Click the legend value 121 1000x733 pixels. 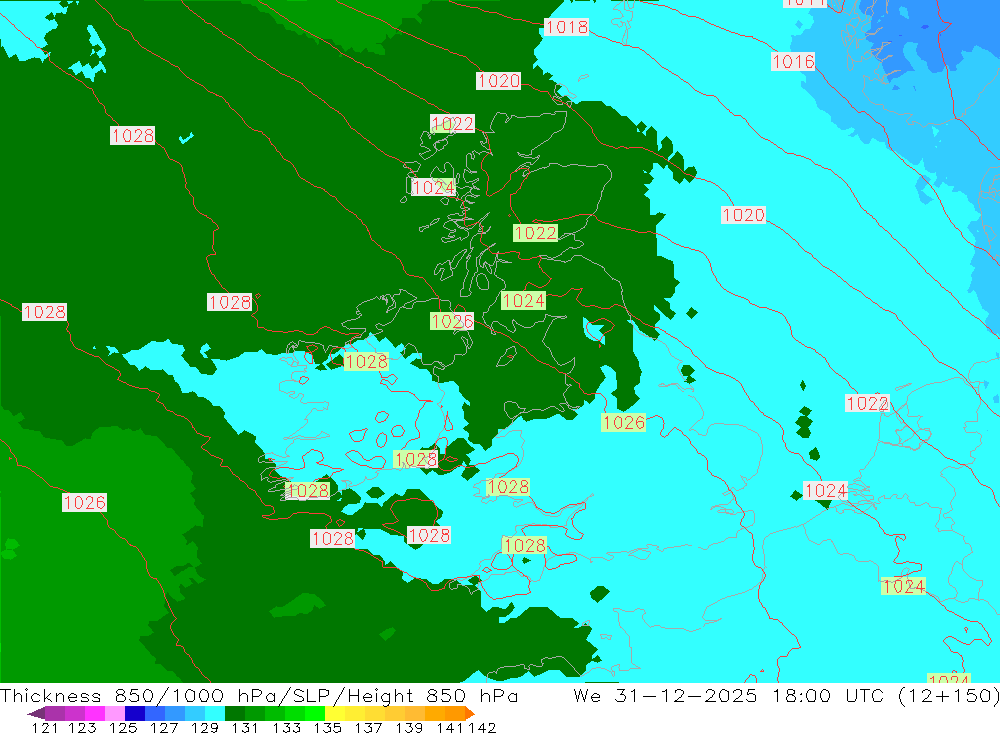tap(45, 728)
